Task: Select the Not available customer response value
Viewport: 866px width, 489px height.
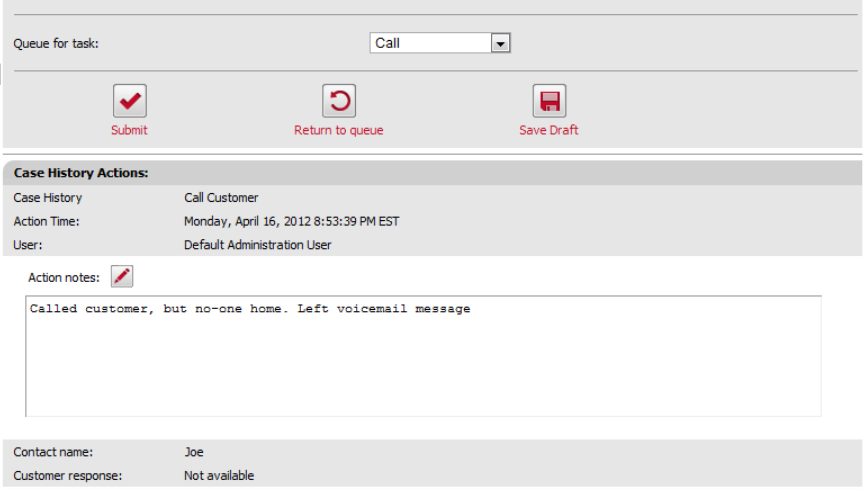Action: 219,475
